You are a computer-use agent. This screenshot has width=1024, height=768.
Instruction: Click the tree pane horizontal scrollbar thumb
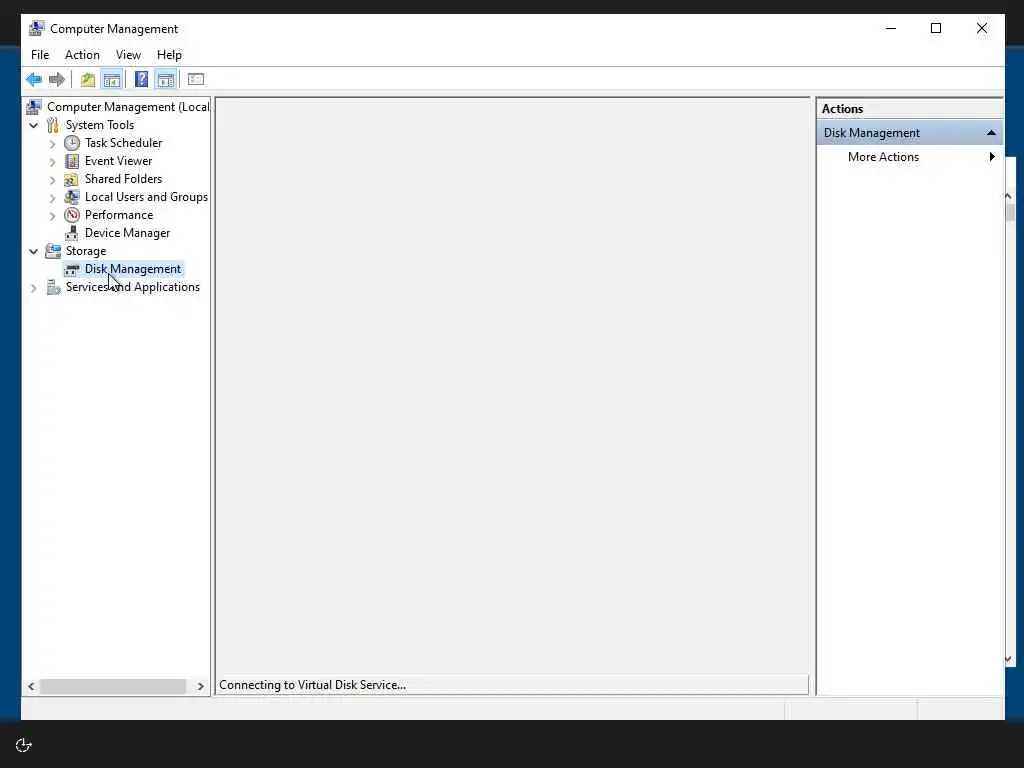tap(113, 686)
